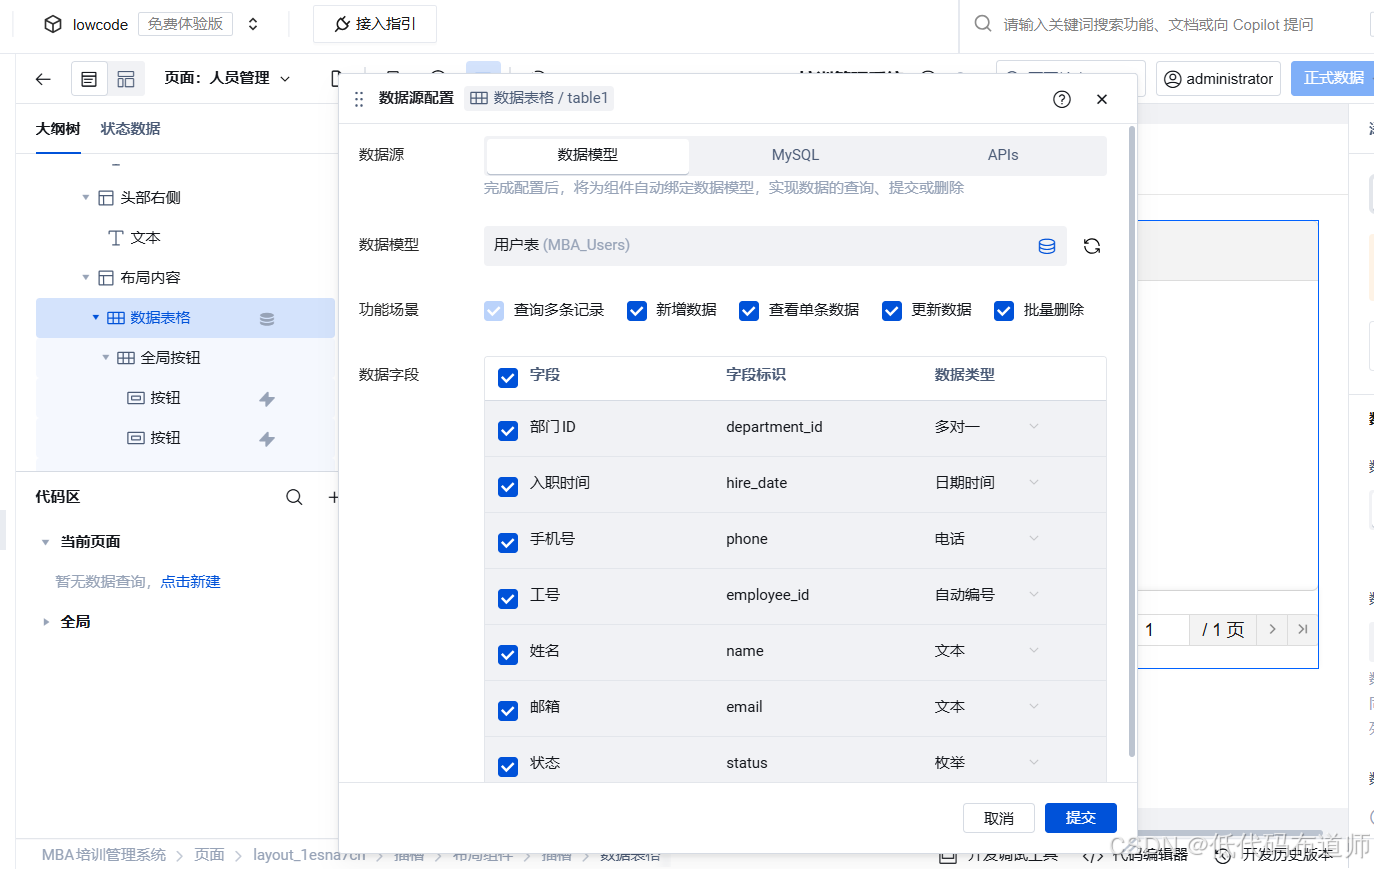This screenshot has height=869, width=1374.
Task: Select the APIs data source tab
Action: pyautogui.click(x=1003, y=155)
